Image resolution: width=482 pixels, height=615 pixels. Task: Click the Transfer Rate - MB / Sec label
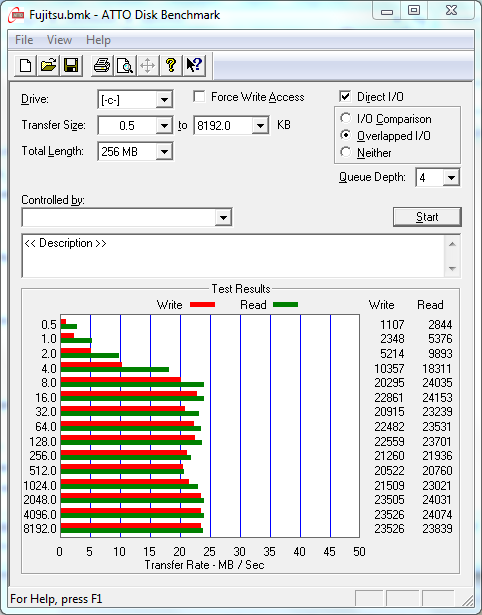(x=204, y=565)
